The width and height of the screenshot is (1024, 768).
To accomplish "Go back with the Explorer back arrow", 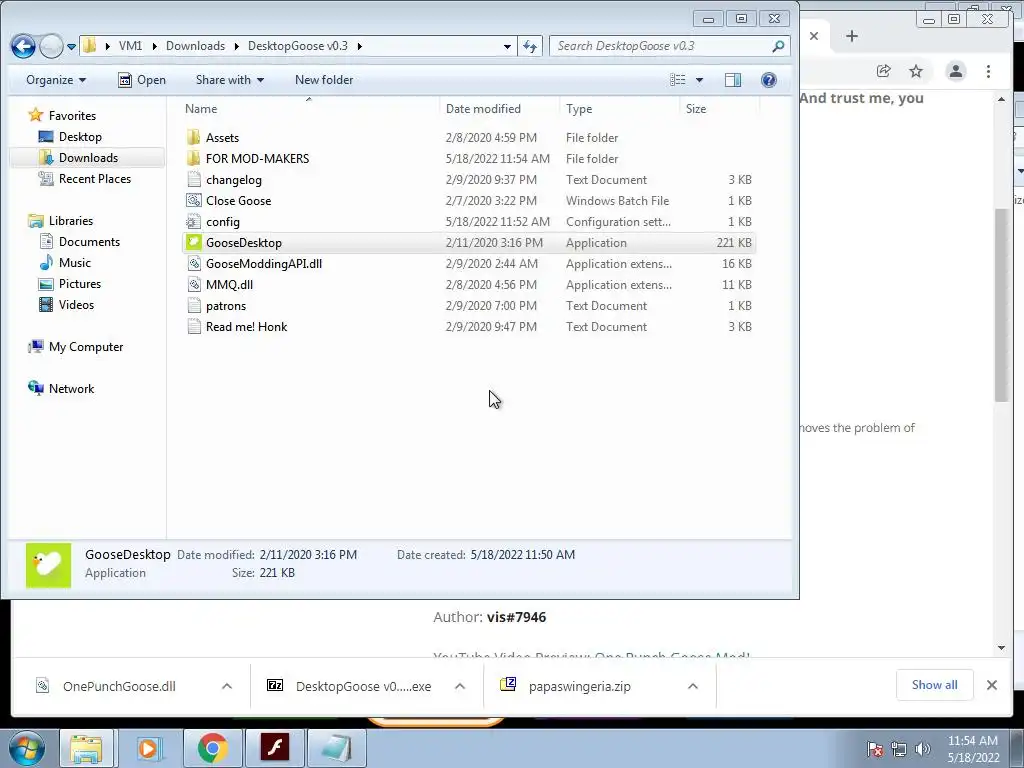I will [23, 46].
